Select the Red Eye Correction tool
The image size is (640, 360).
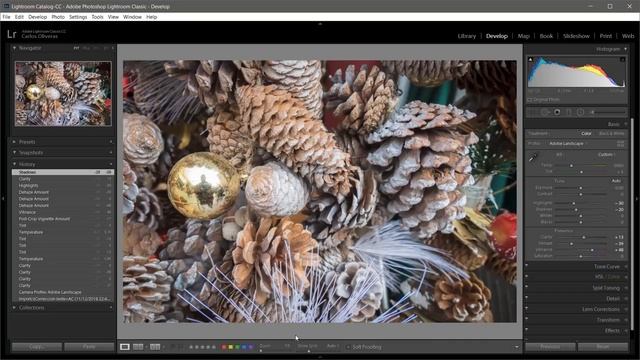[x=557, y=112]
